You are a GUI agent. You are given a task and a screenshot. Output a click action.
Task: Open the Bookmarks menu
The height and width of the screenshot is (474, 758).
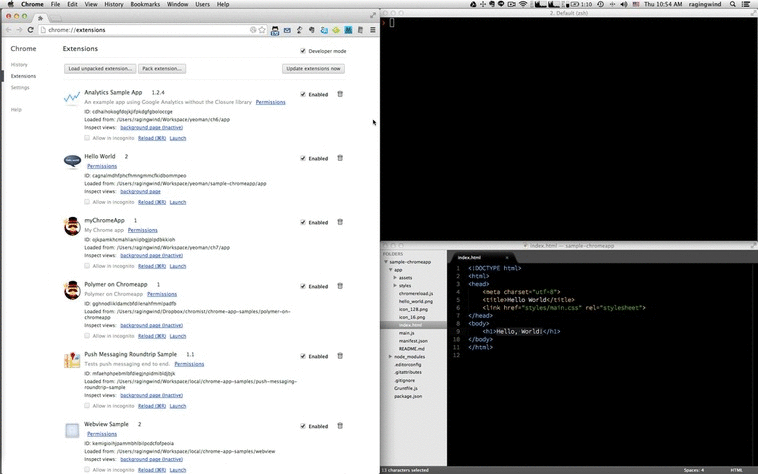coord(145,4)
